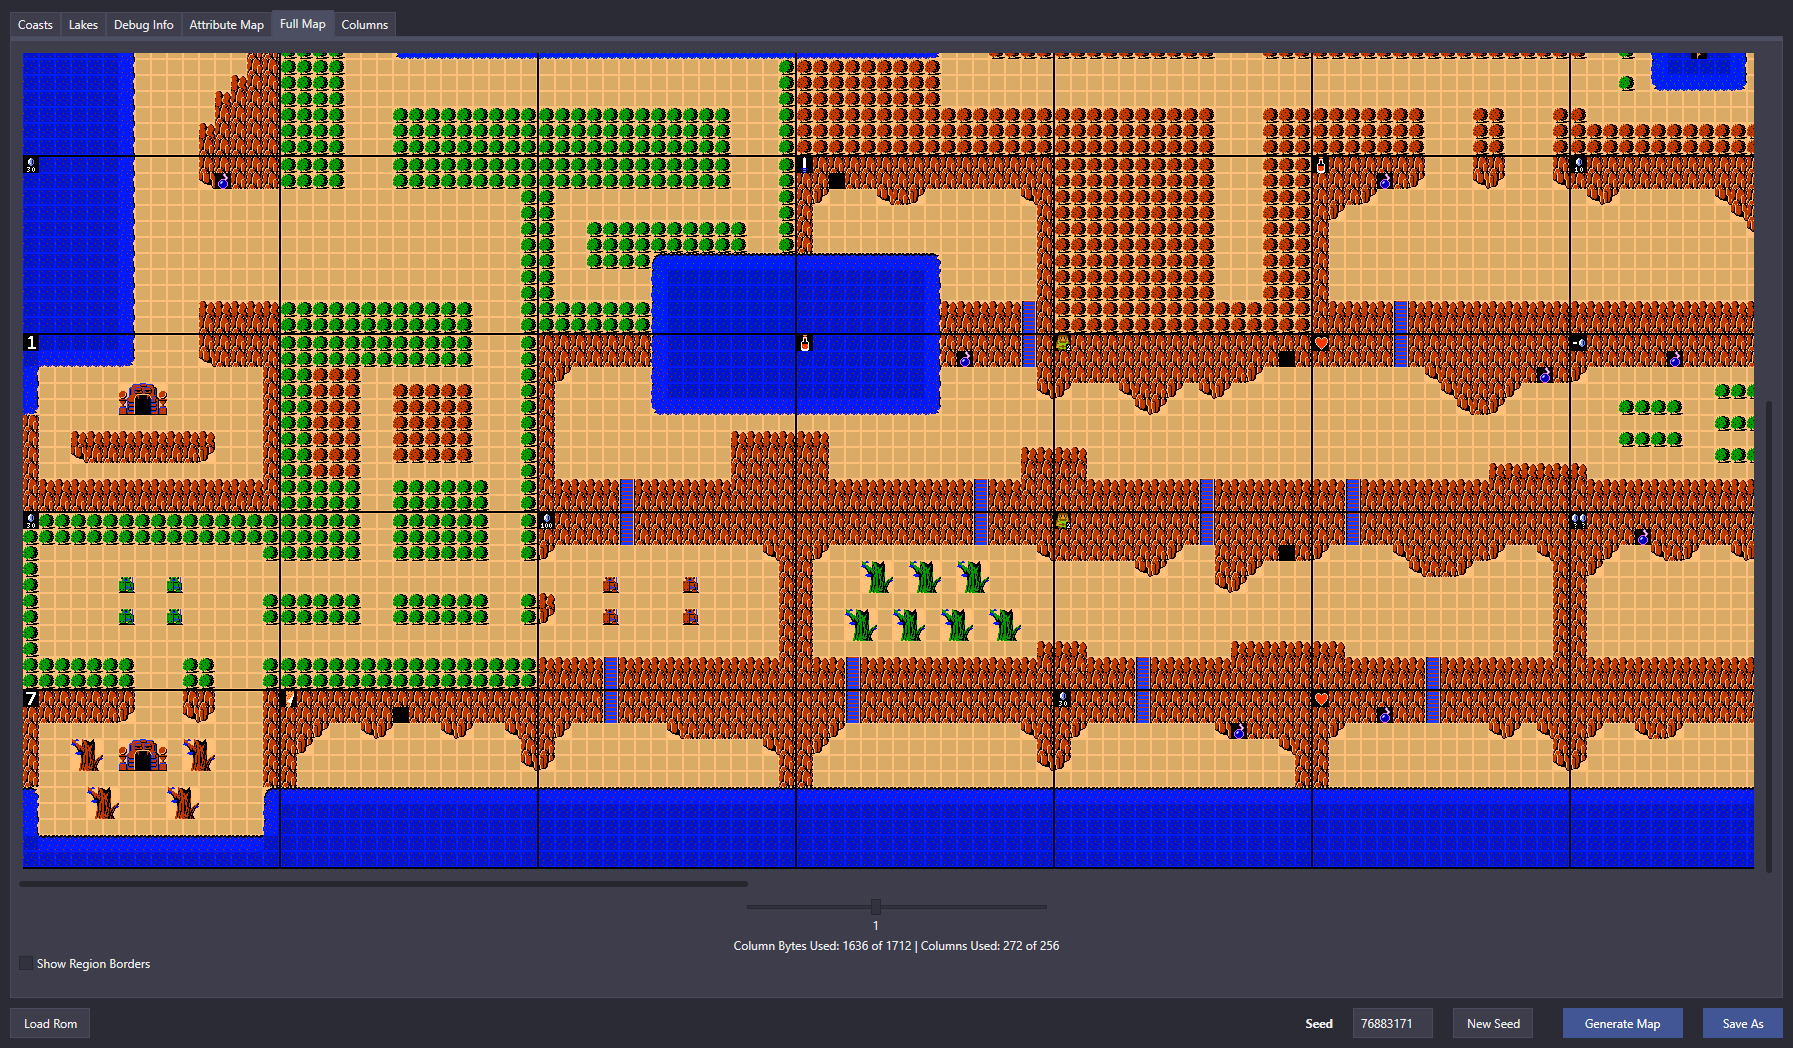The width and height of the screenshot is (1793, 1048).
Task: Click the 30 rupee icon in the top-left water
Action: pyautogui.click(x=31, y=165)
